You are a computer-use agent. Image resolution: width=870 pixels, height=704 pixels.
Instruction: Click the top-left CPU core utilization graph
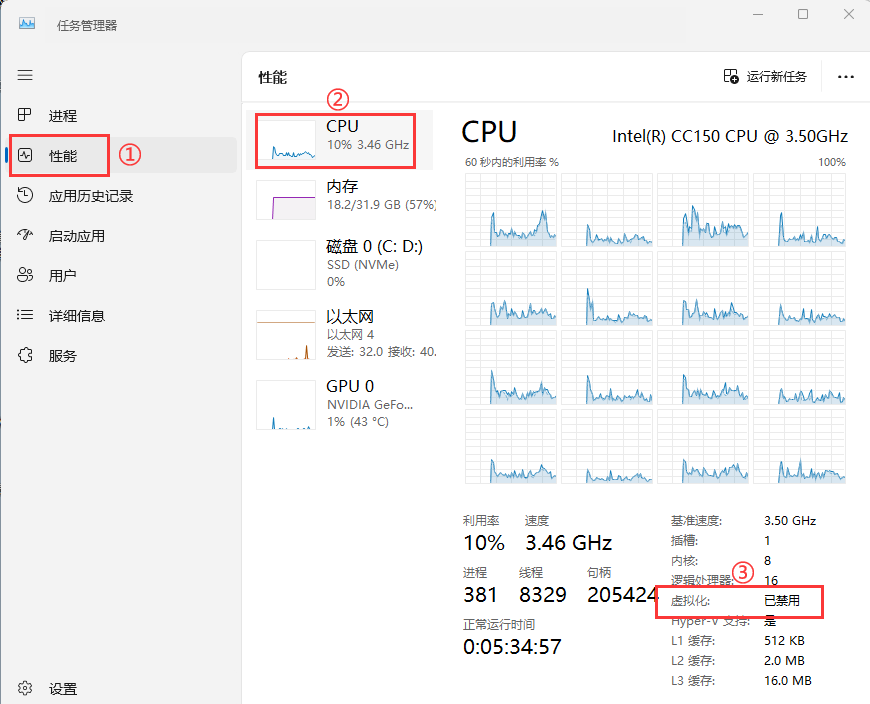coord(507,210)
